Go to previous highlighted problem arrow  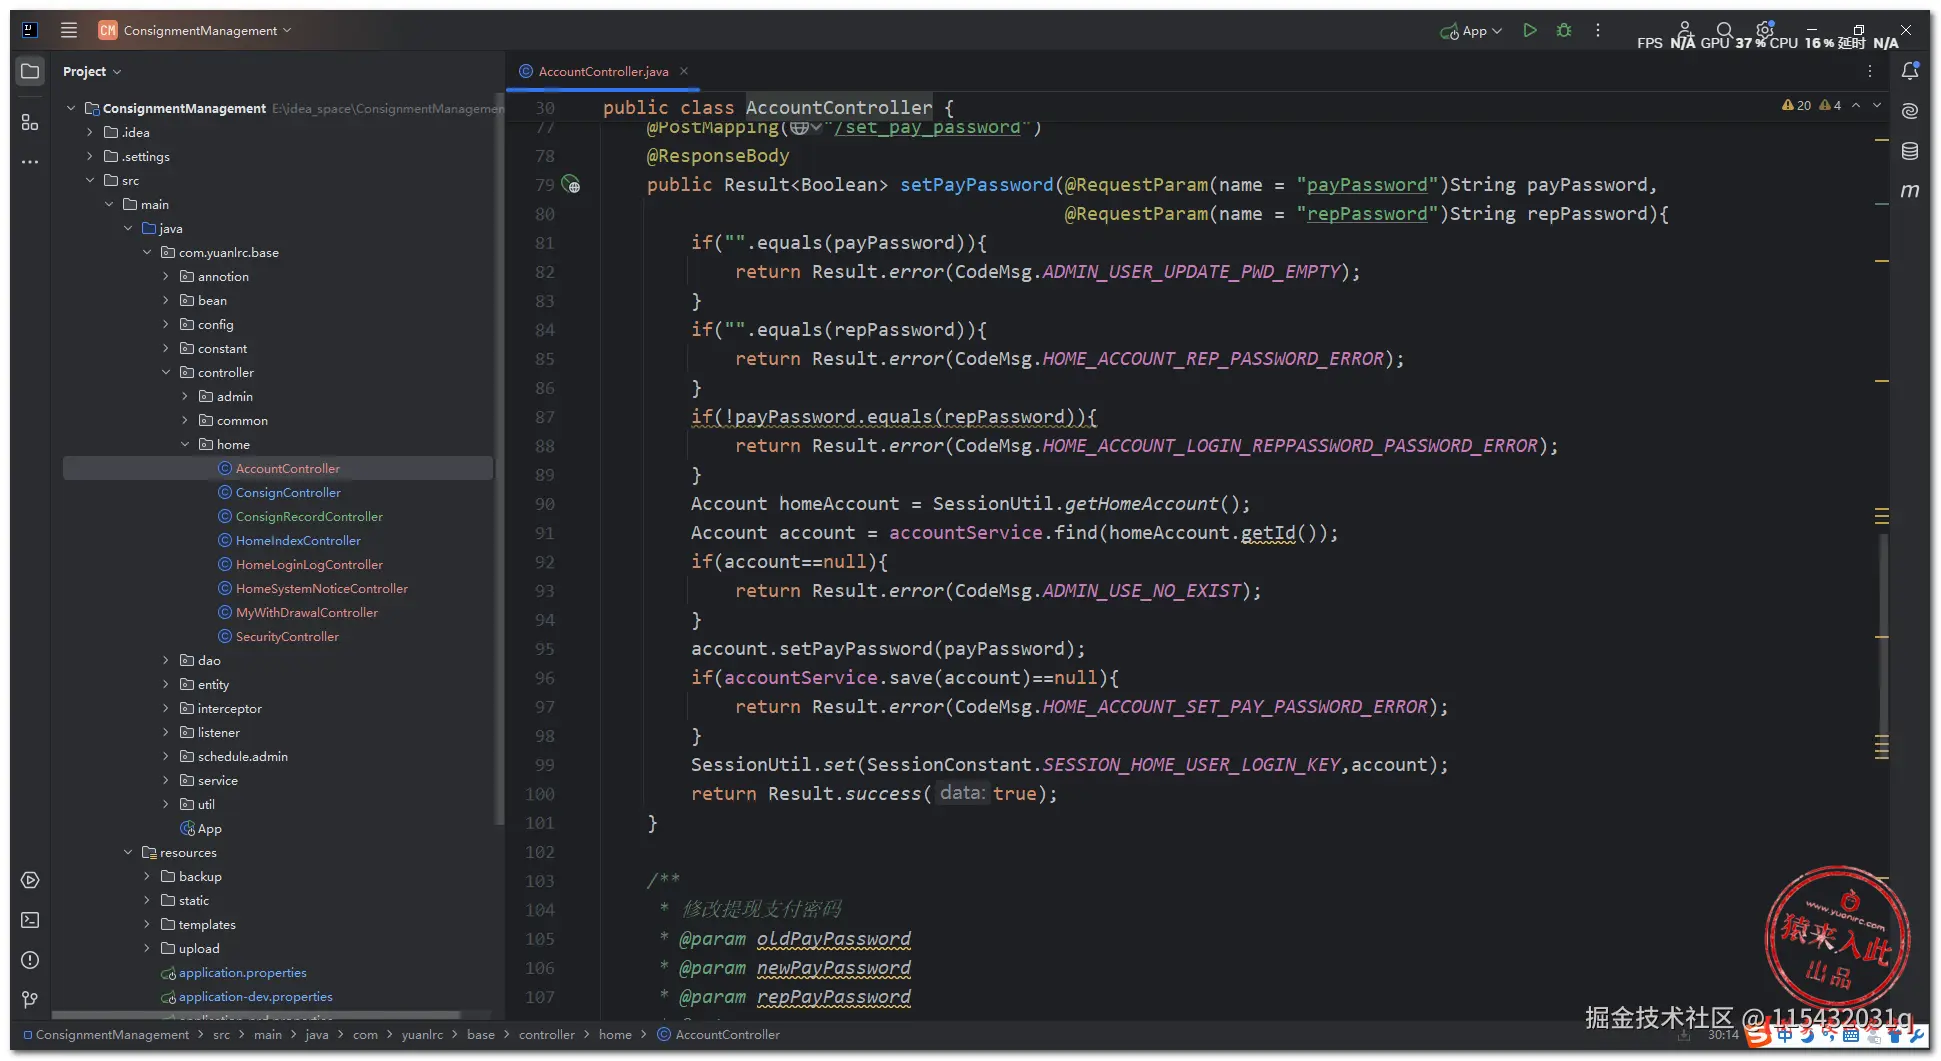click(1856, 105)
